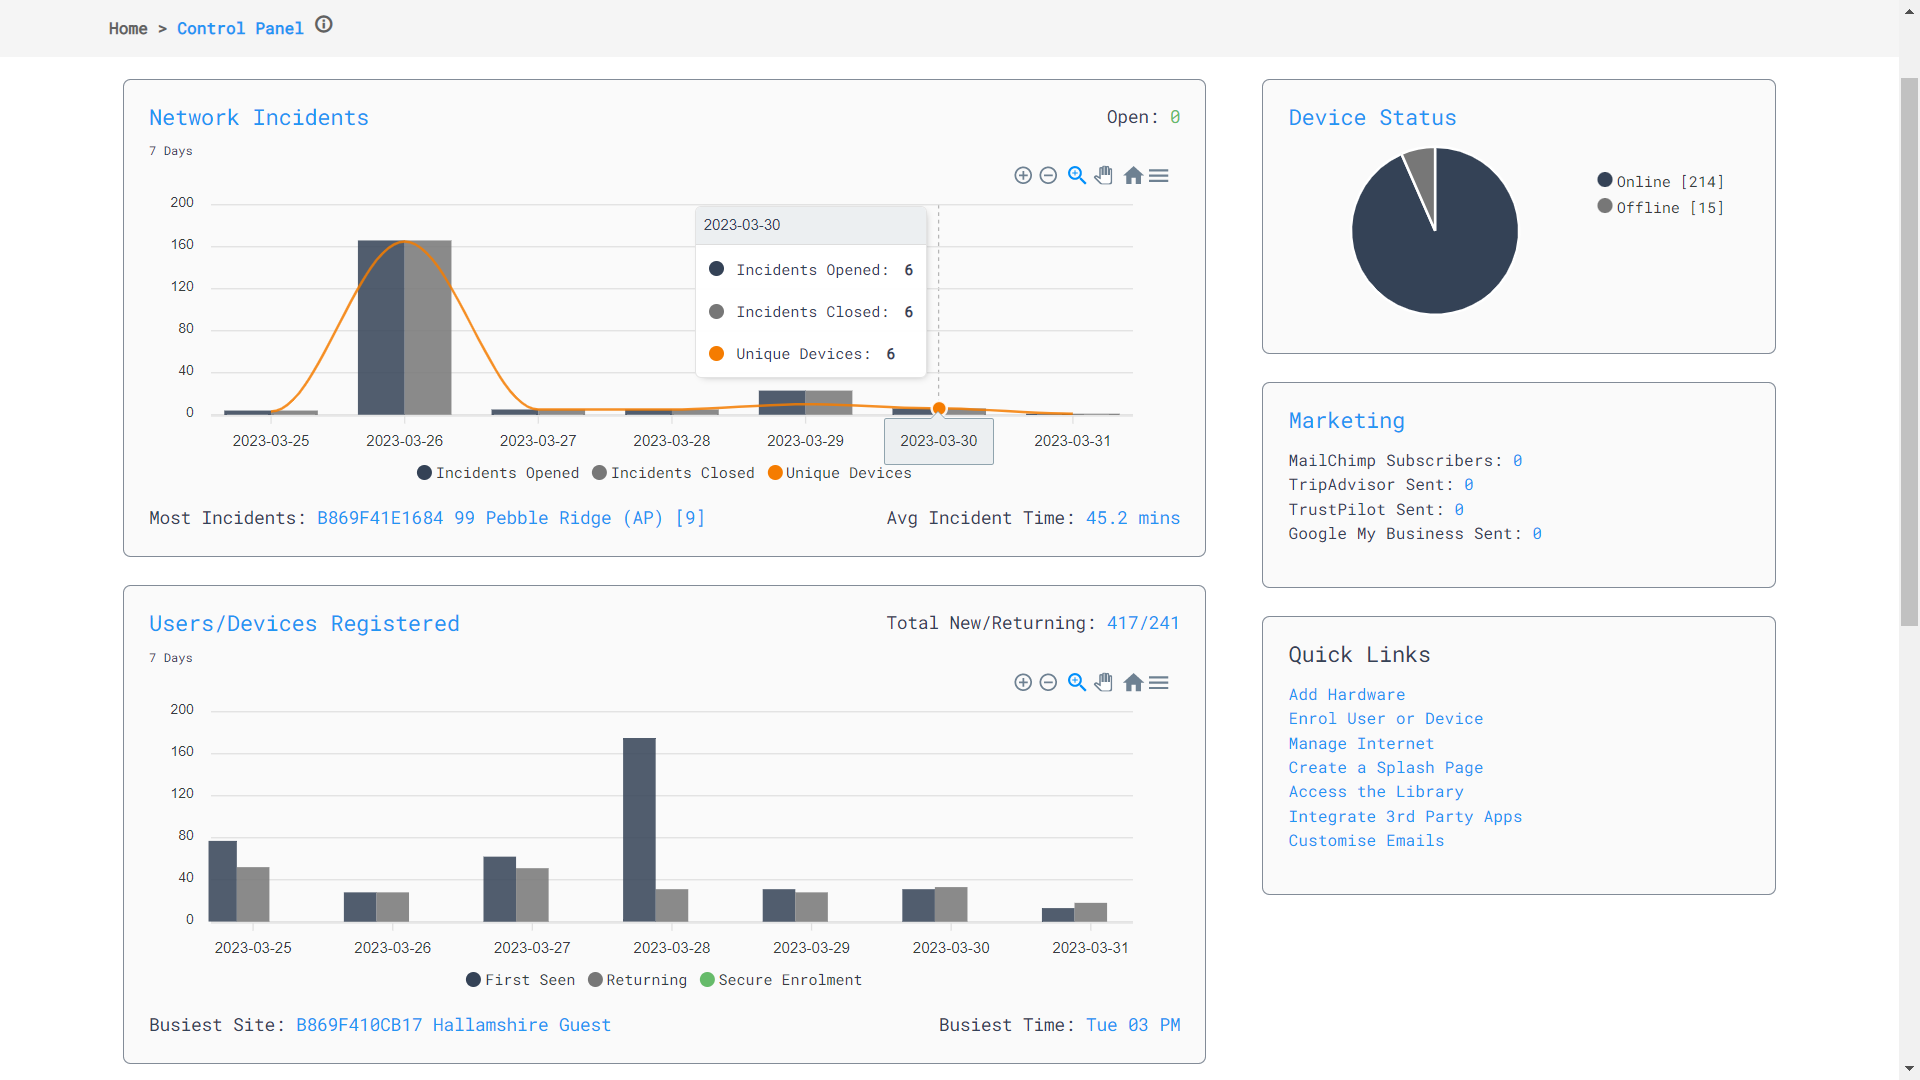The width and height of the screenshot is (1920, 1080).
Task: Click zoom in icon on Network Incidents chart
Action: (1022, 176)
